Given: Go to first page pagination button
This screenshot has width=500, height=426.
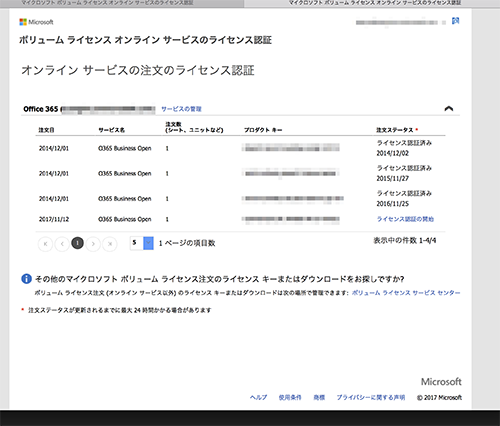Looking at the screenshot, I should [x=46, y=244].
